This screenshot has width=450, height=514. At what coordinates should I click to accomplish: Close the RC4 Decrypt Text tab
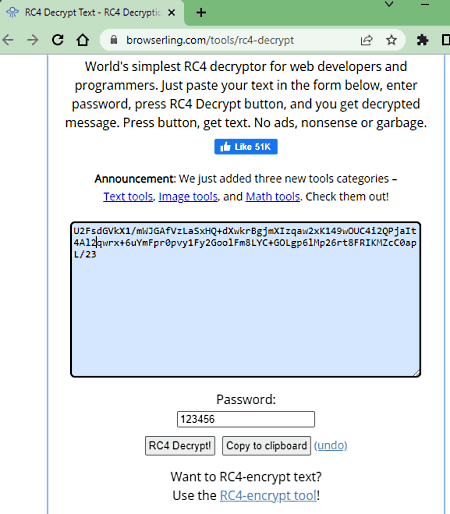(x=171, y=13)
